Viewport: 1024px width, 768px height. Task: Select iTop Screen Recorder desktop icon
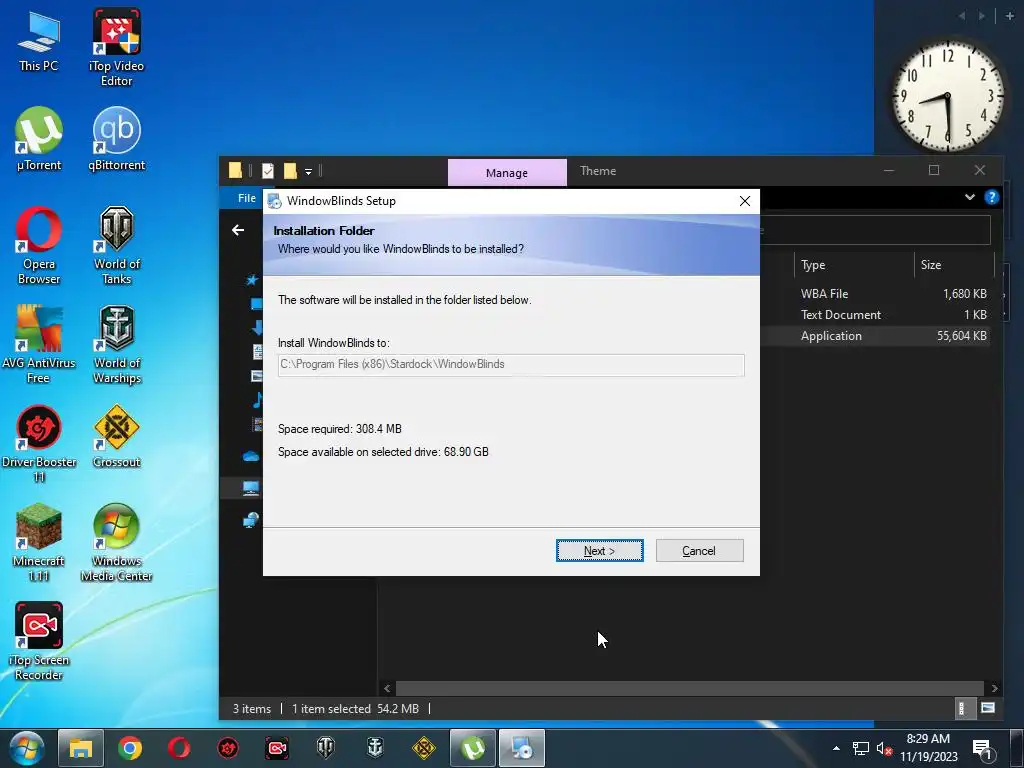pos(39,641)
